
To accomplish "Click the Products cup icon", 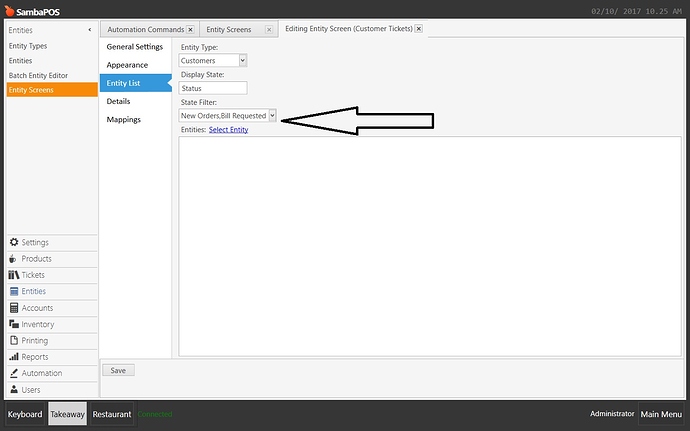I will (13, 258).
